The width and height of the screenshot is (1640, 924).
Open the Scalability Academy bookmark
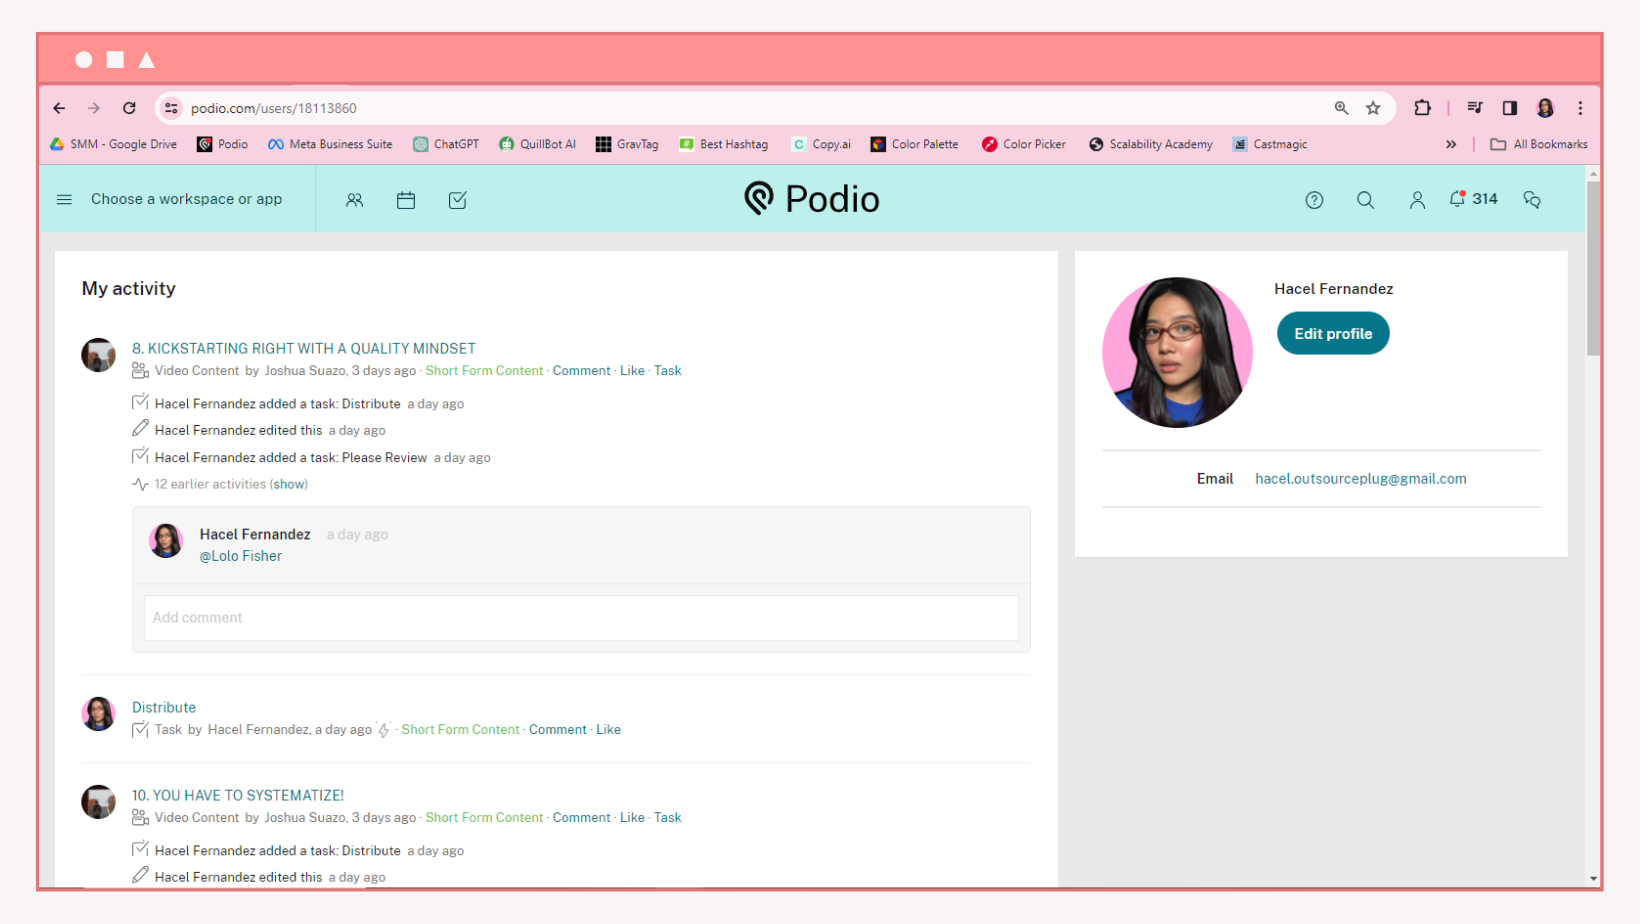click(x=1151, y=144)
